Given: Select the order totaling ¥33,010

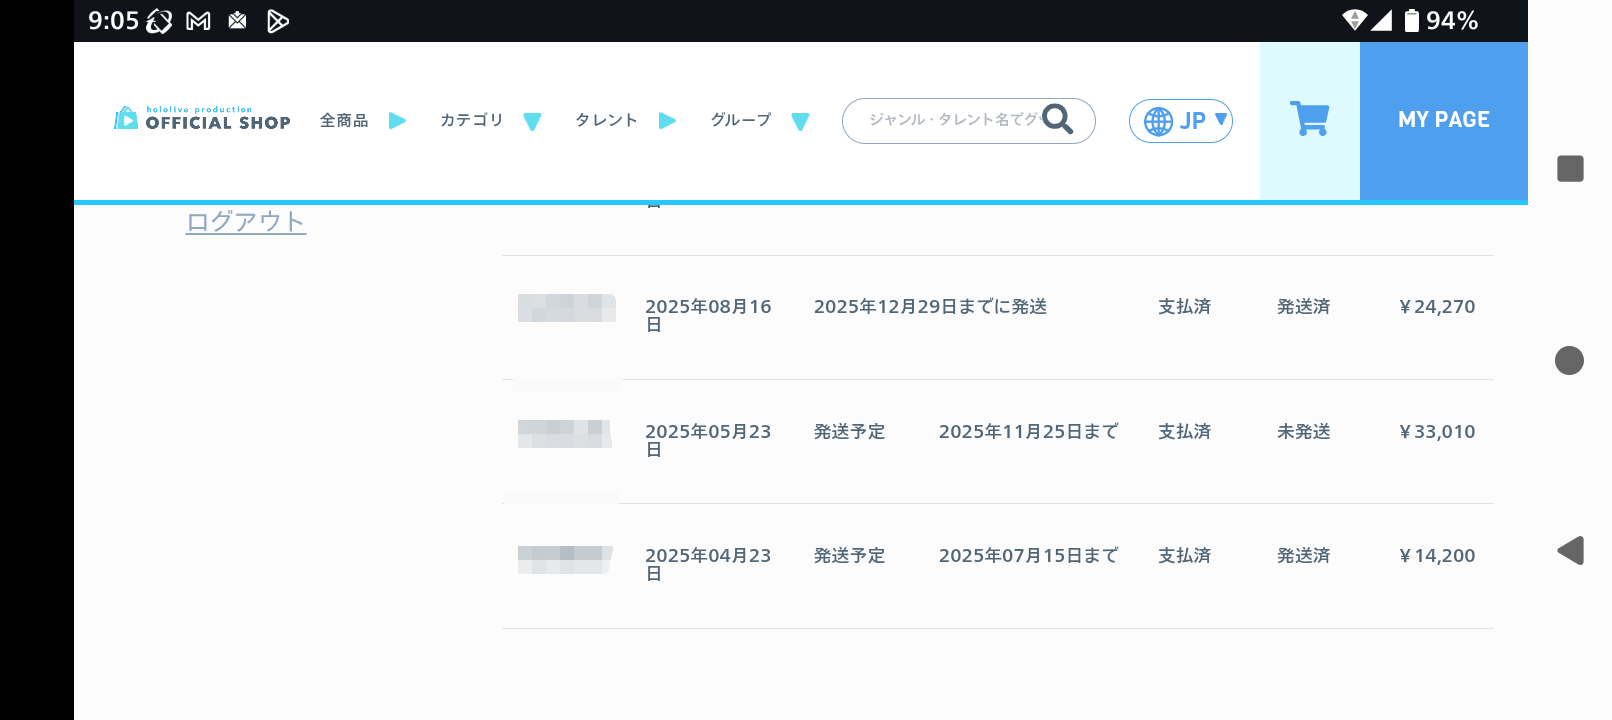Looking at the screenshot, I should pyautogui.click(x=1436, y=432).
